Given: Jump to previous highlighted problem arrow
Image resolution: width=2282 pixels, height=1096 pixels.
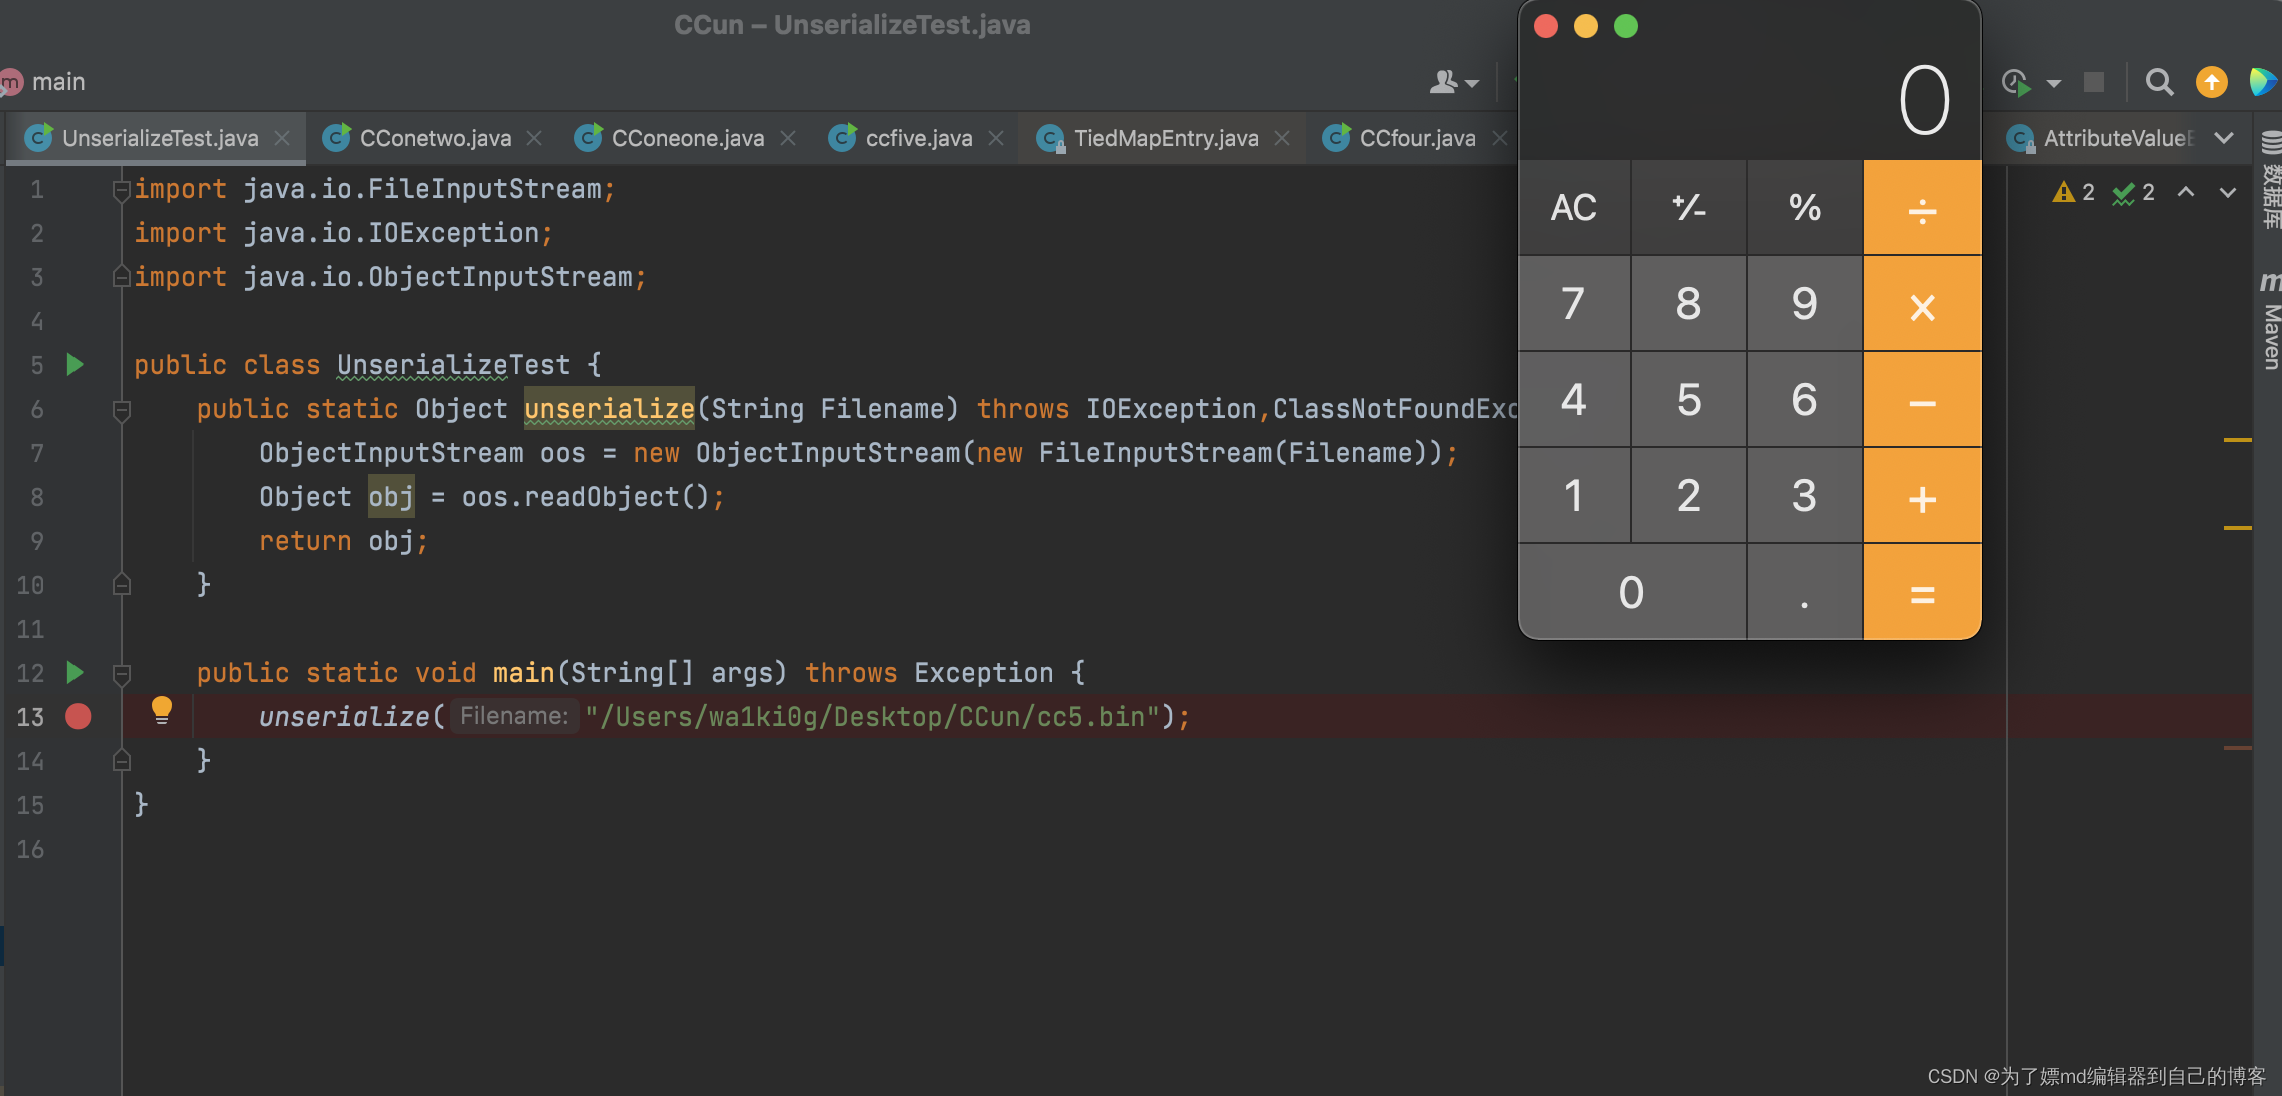Looking at the screenshot, I should [x=2186, y=192].
